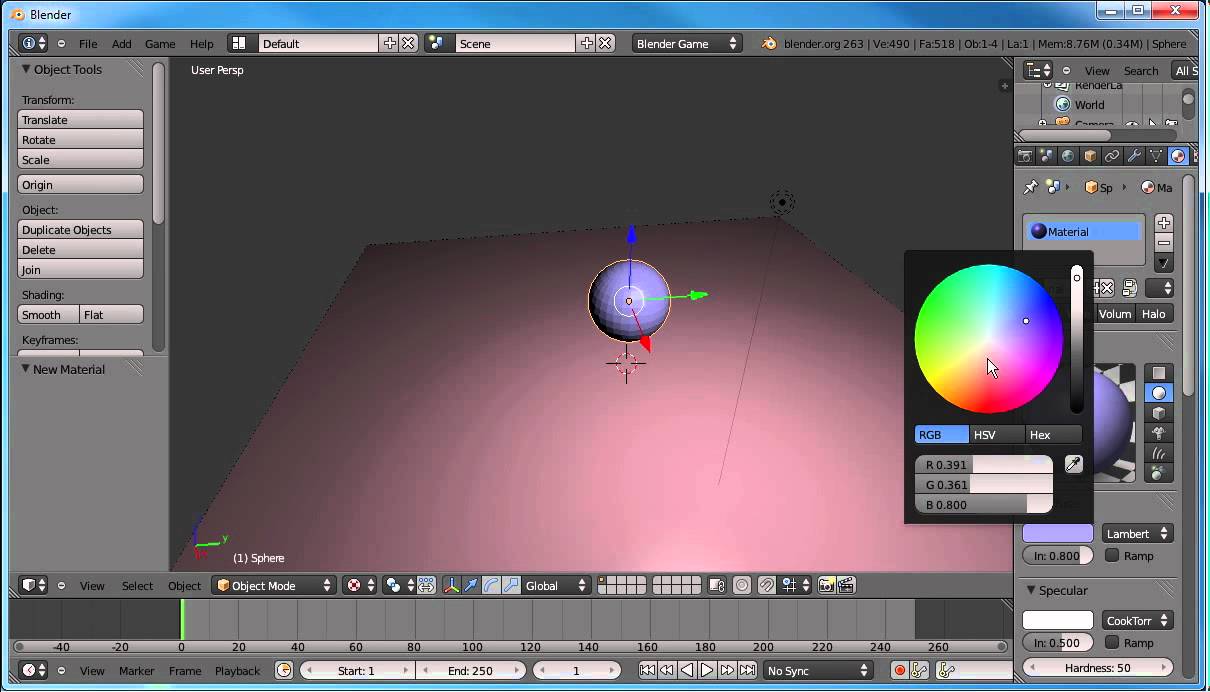Image resolution: width=1210 pixels, height=692 pixels.
Task: Click the red record auto-keyframe button
Action: [x=899, y=670]
